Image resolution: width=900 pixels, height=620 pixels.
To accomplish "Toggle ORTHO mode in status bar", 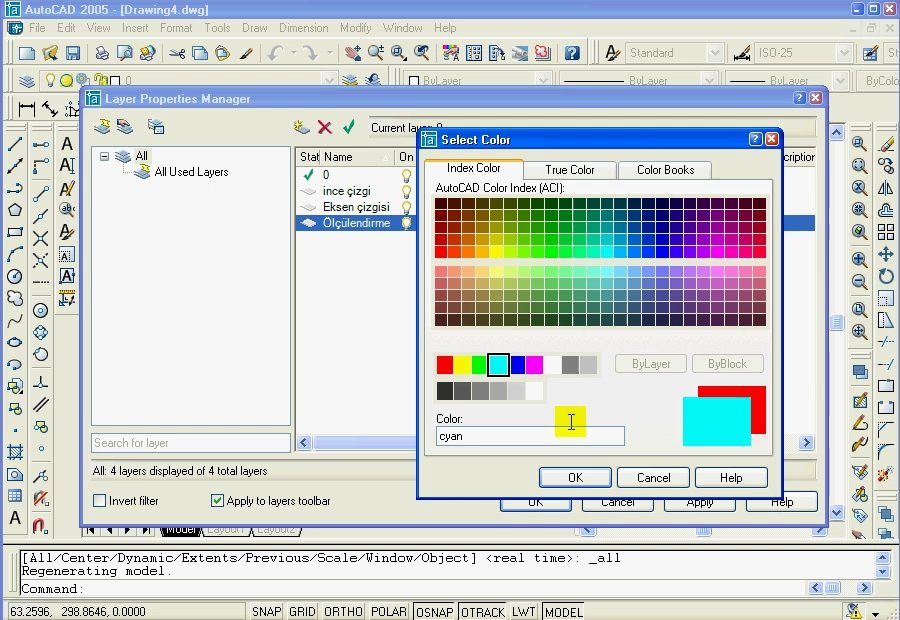I will click(343, 612).
